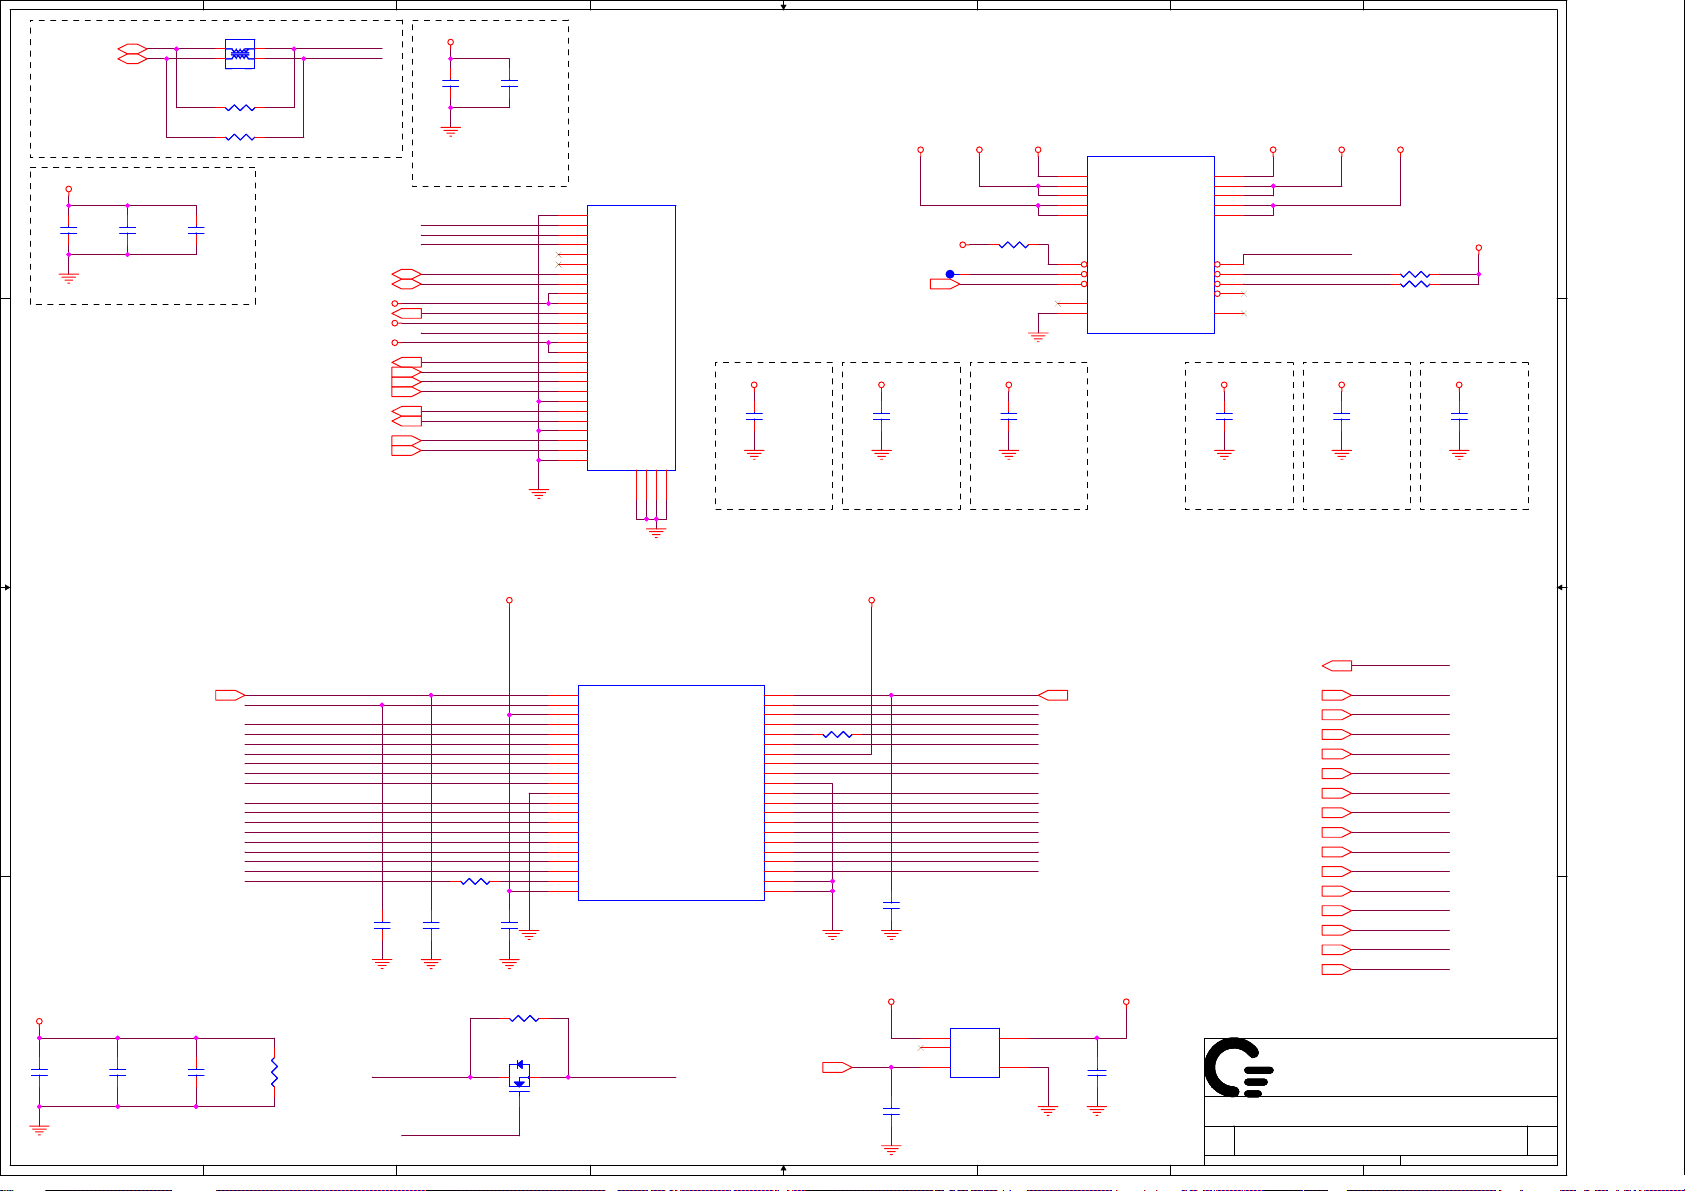
Task: Select the MOSFET transistor symbol with diode
Action: 519,1076
